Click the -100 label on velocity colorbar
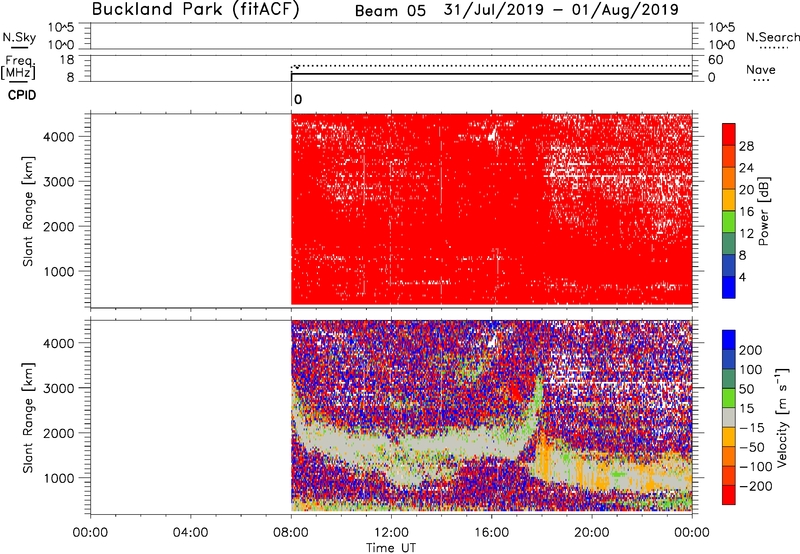Image resolution: width=800 pixels, height=554 pixels. coord(756,467)
